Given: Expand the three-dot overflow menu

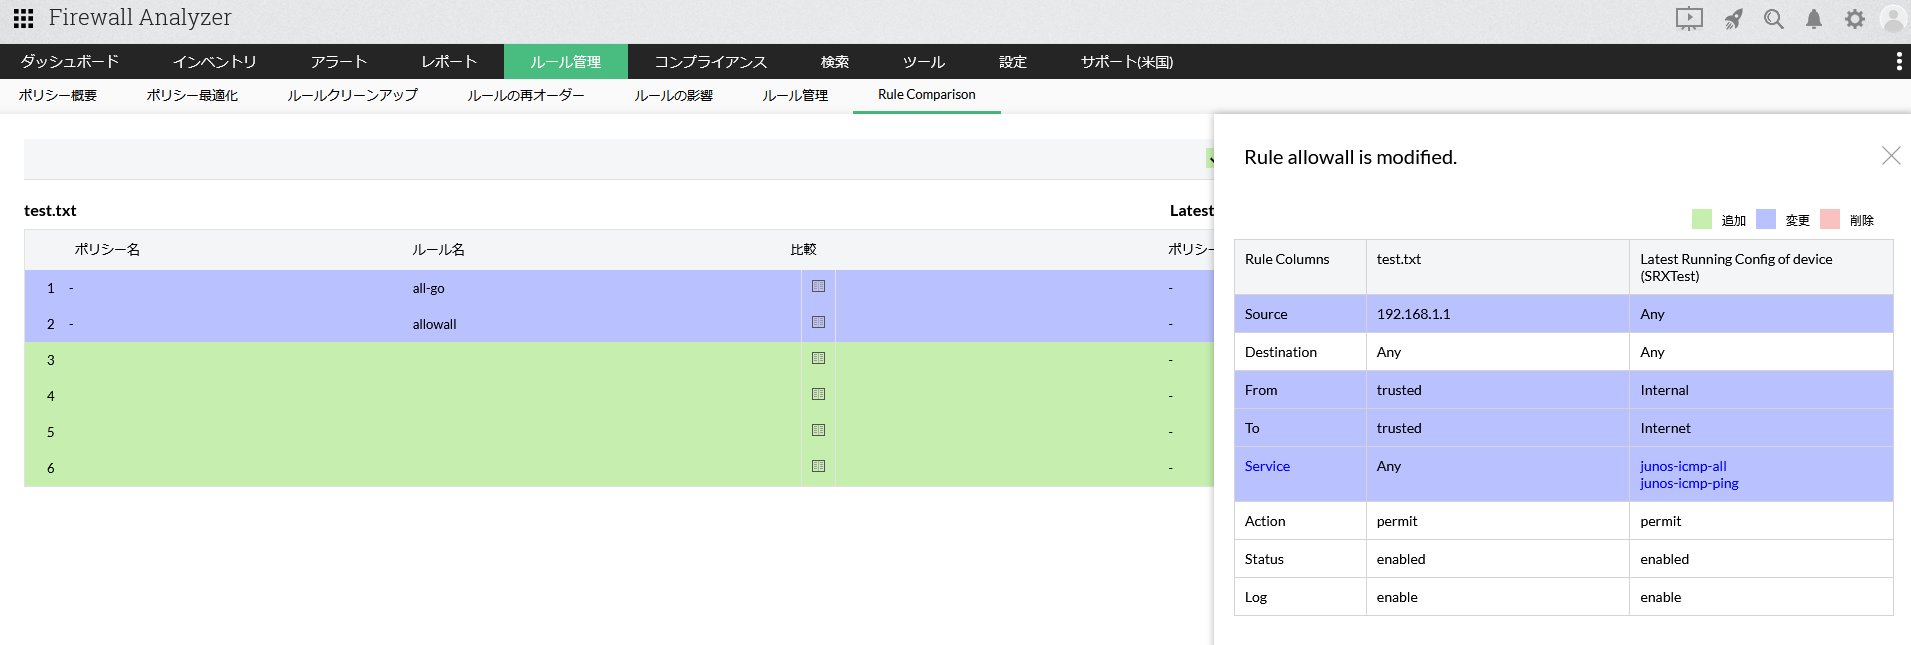Looking at the screenshot, I should 1898,62.
